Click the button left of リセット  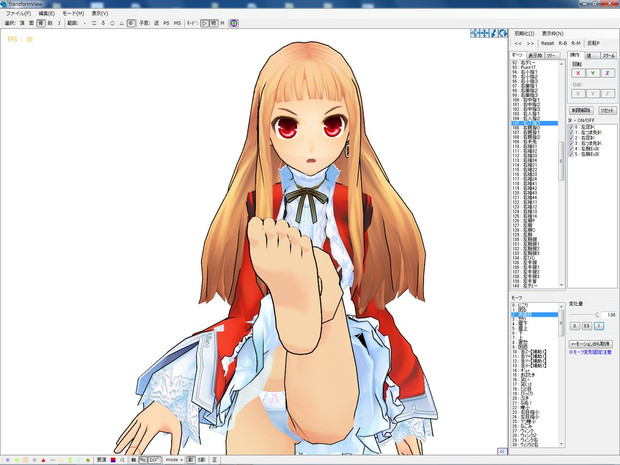(581, 110)
